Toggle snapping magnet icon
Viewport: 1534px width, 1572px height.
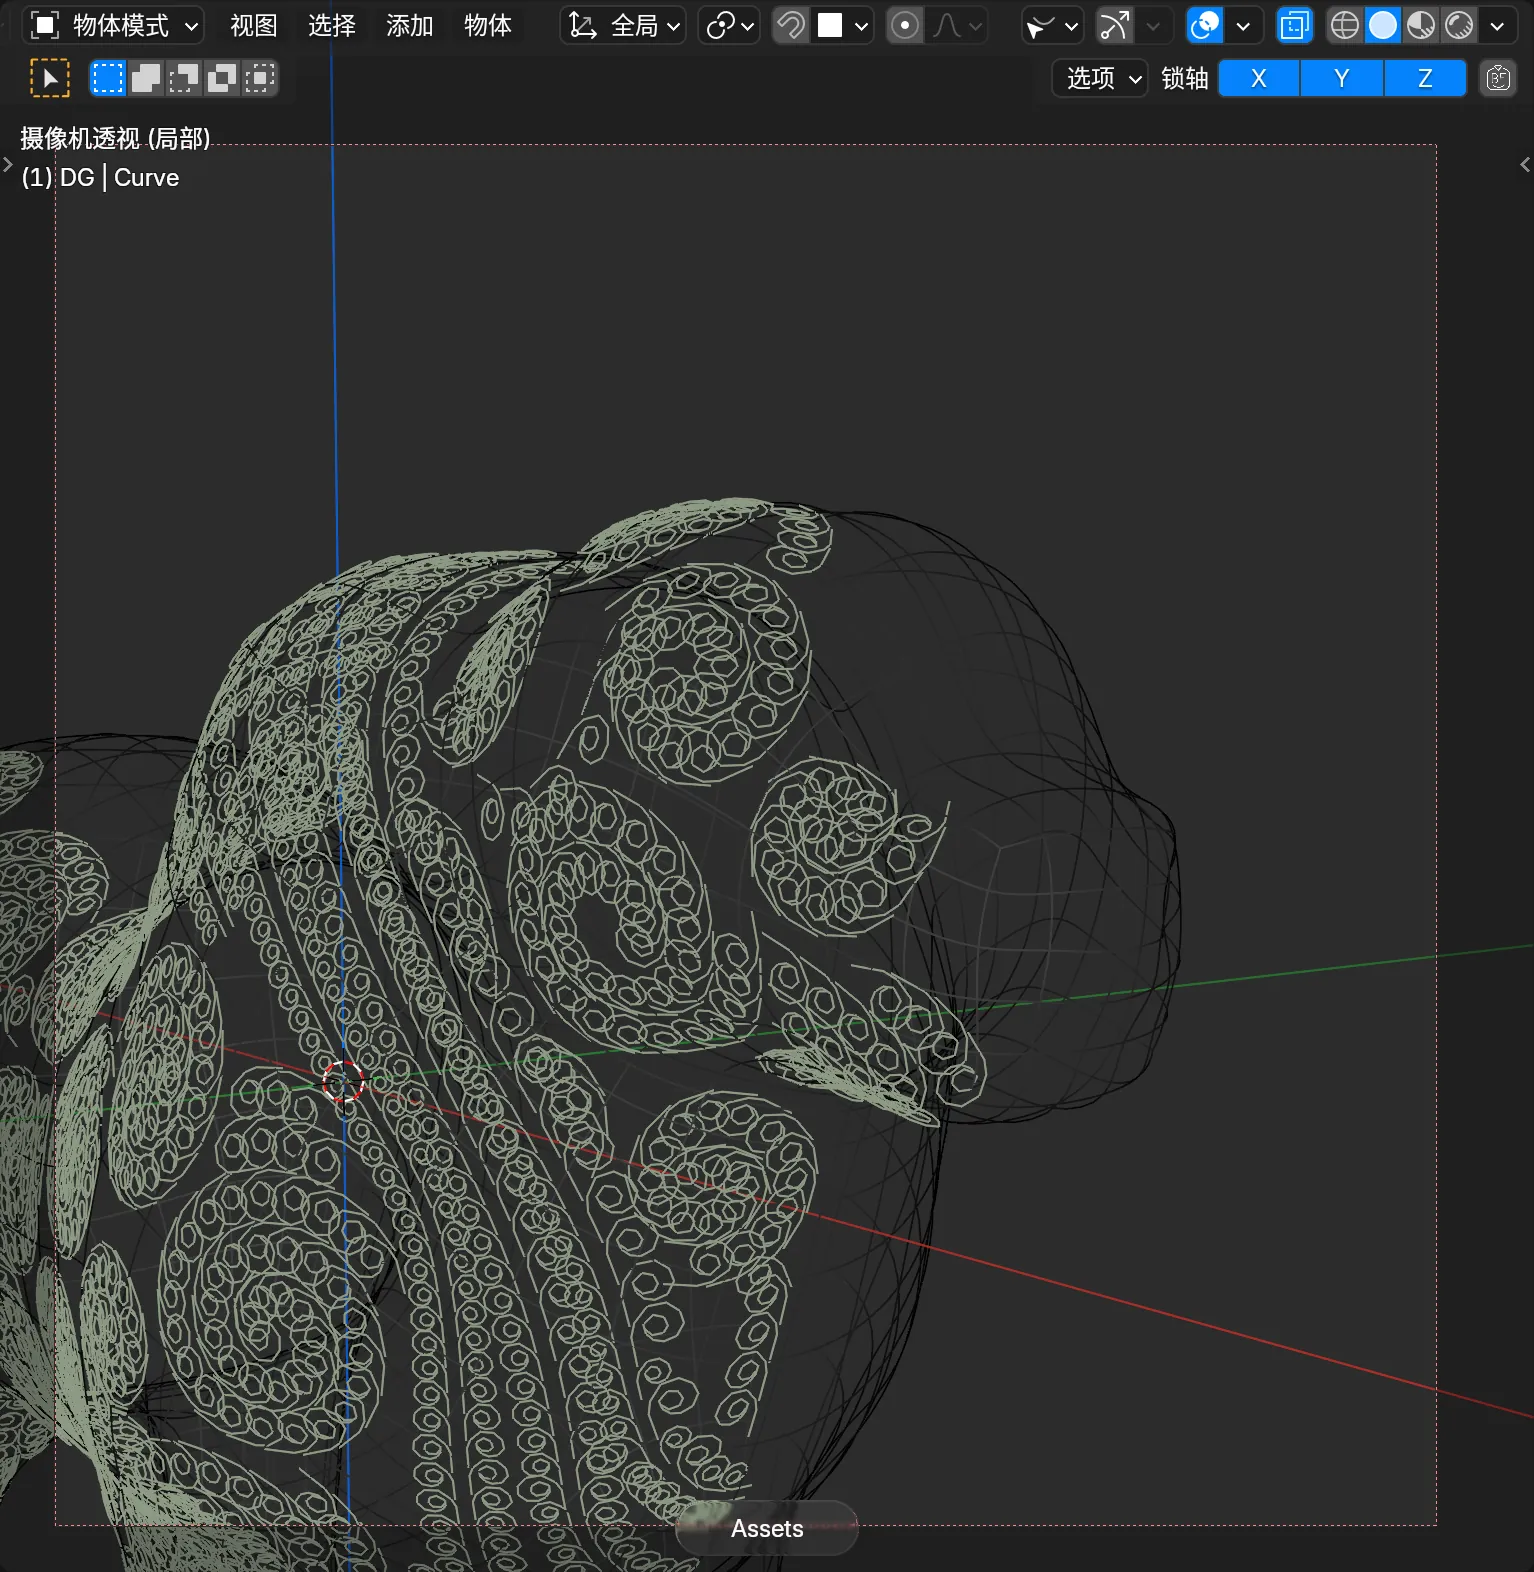(x=791, y=25)
